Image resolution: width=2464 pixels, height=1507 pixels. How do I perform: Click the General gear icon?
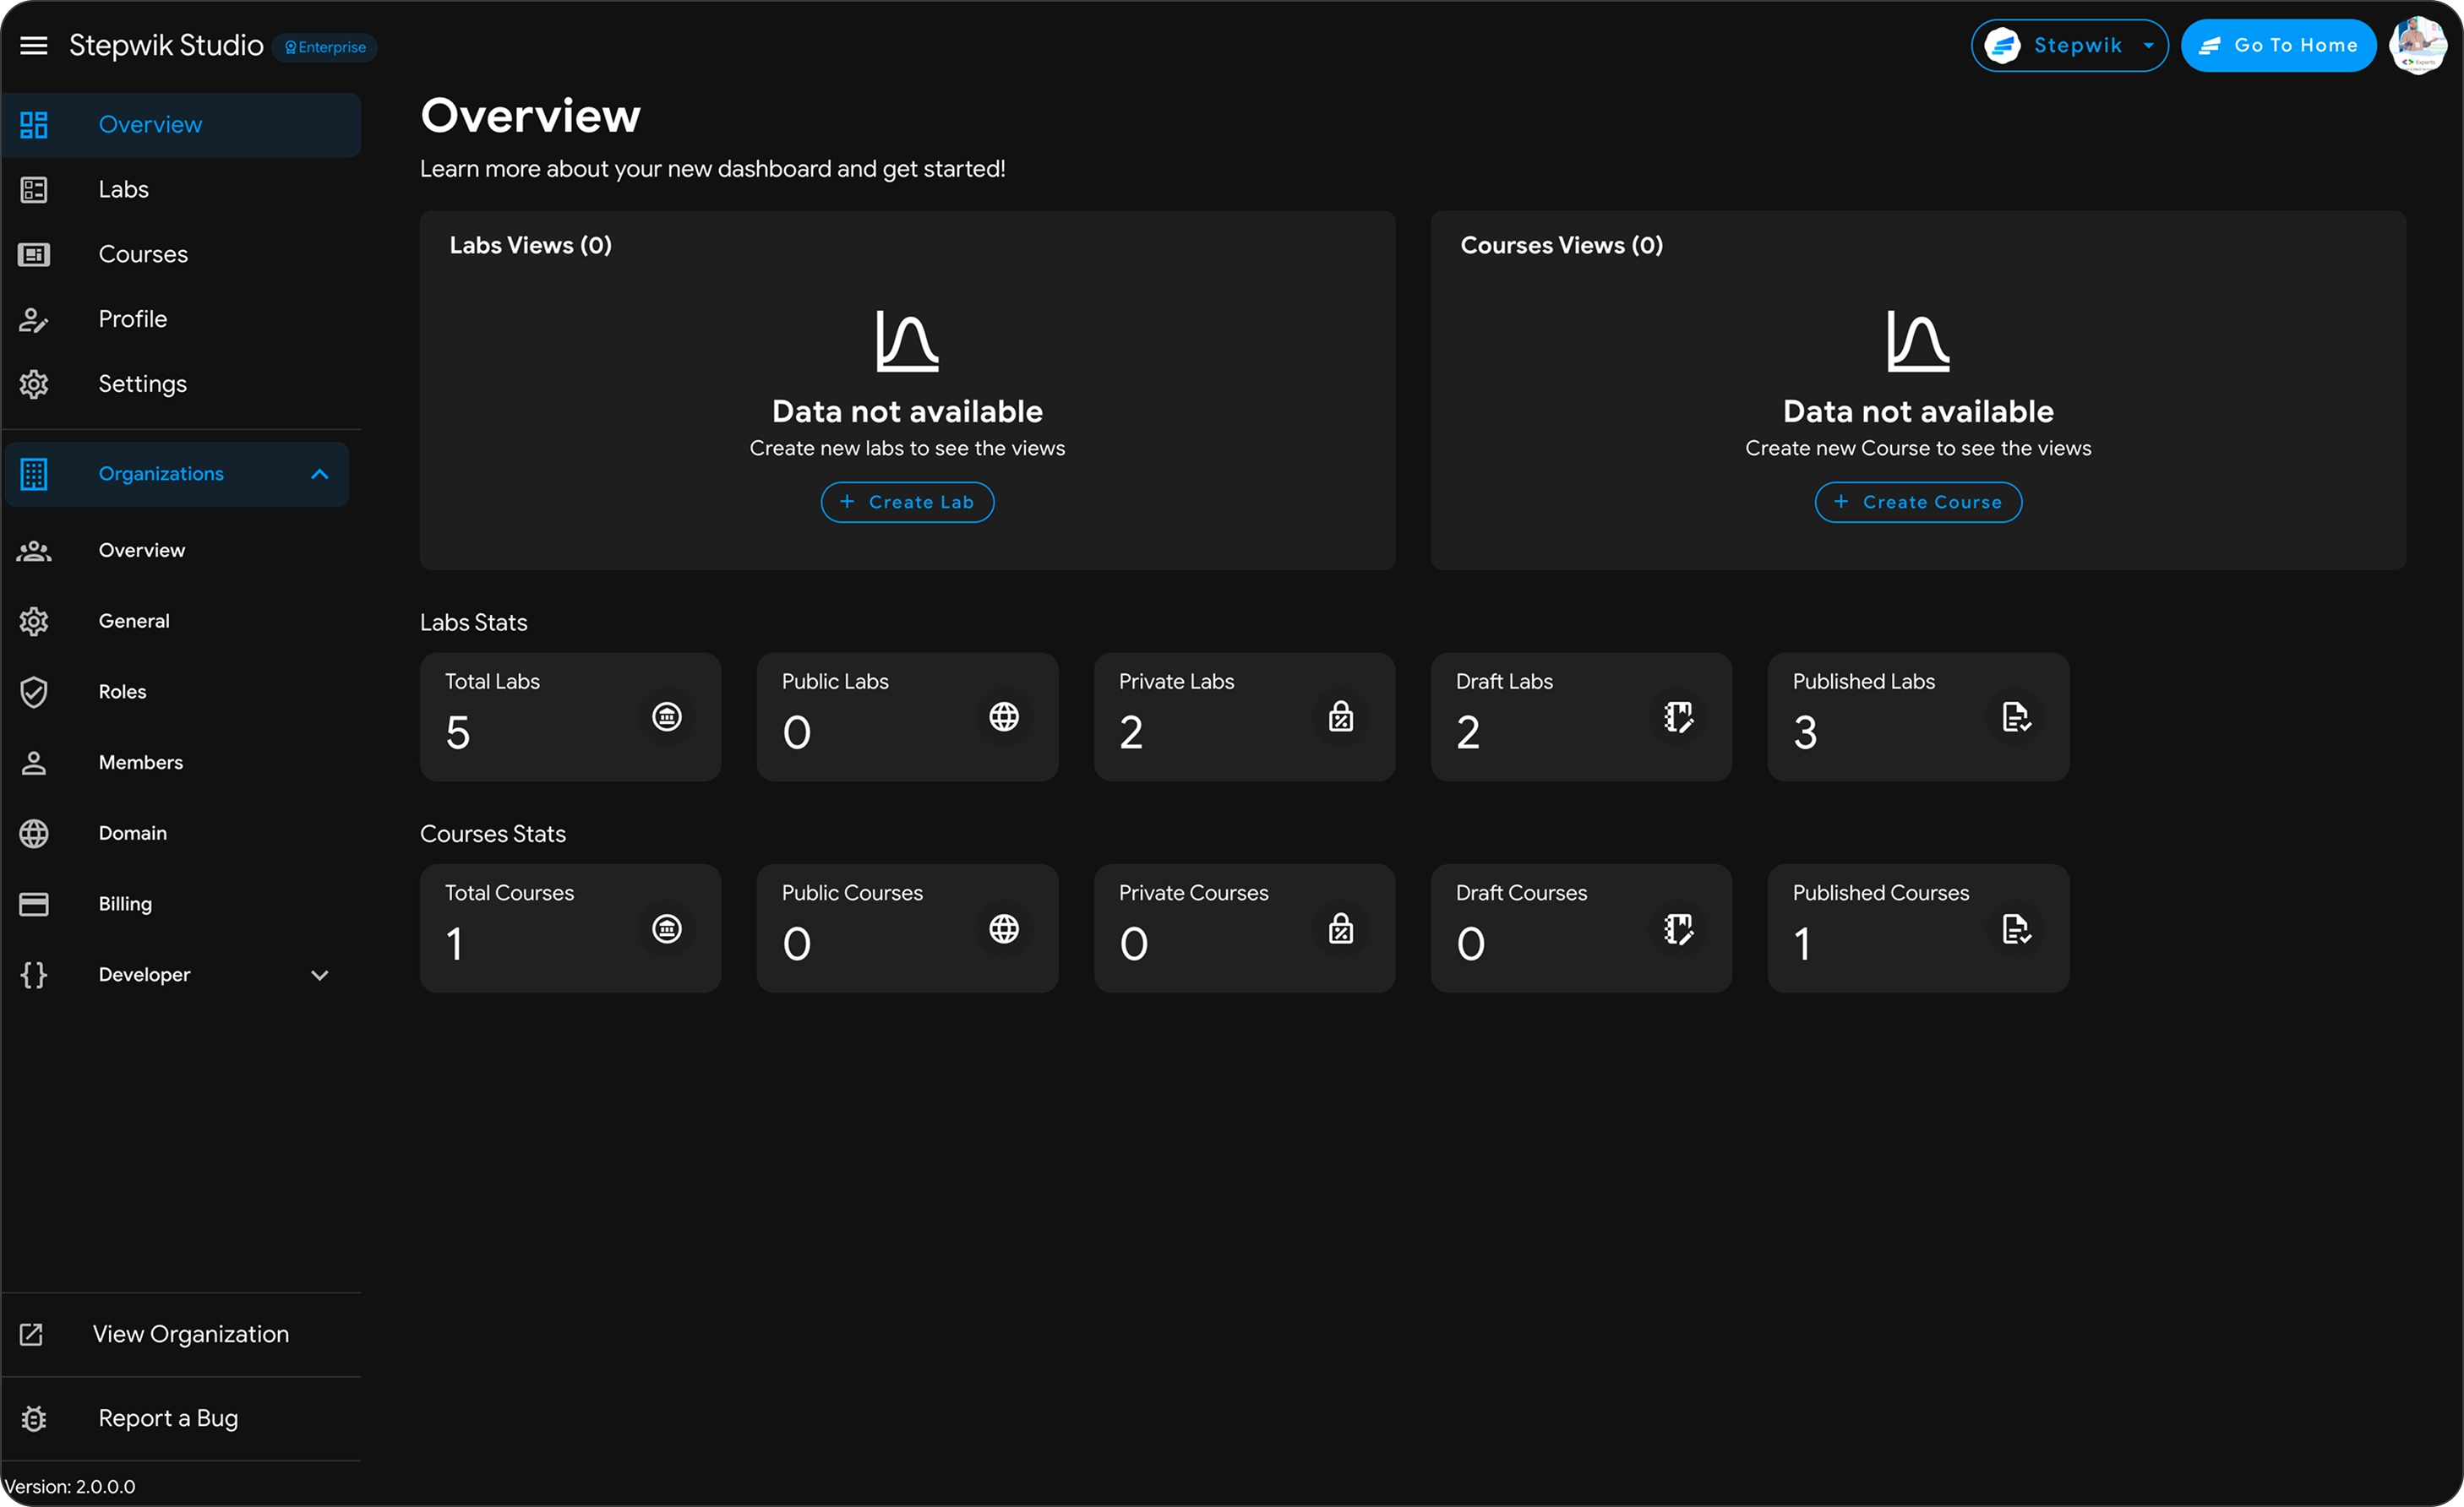34,621
